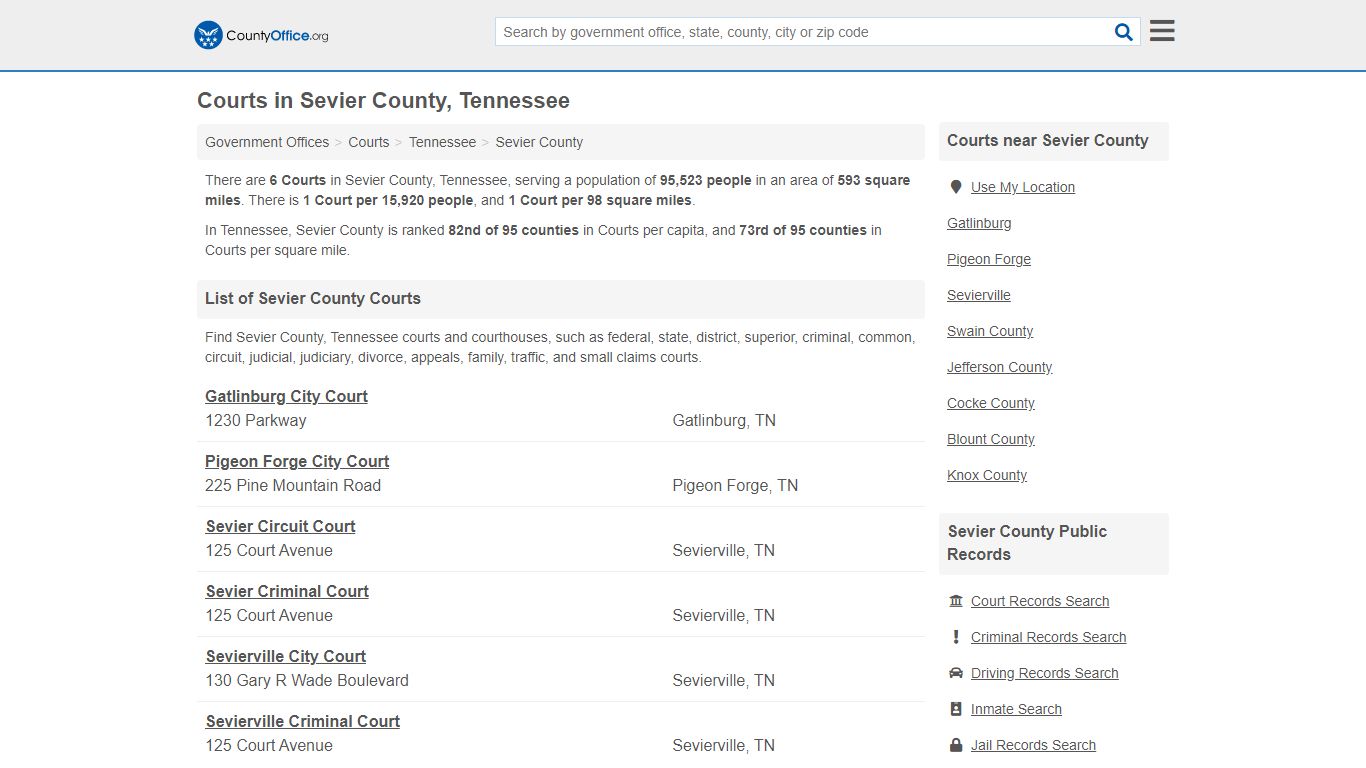Click the courthouse icon beside Court Records Search
The height and width of the screenshot is (768, 1366).
956,601
